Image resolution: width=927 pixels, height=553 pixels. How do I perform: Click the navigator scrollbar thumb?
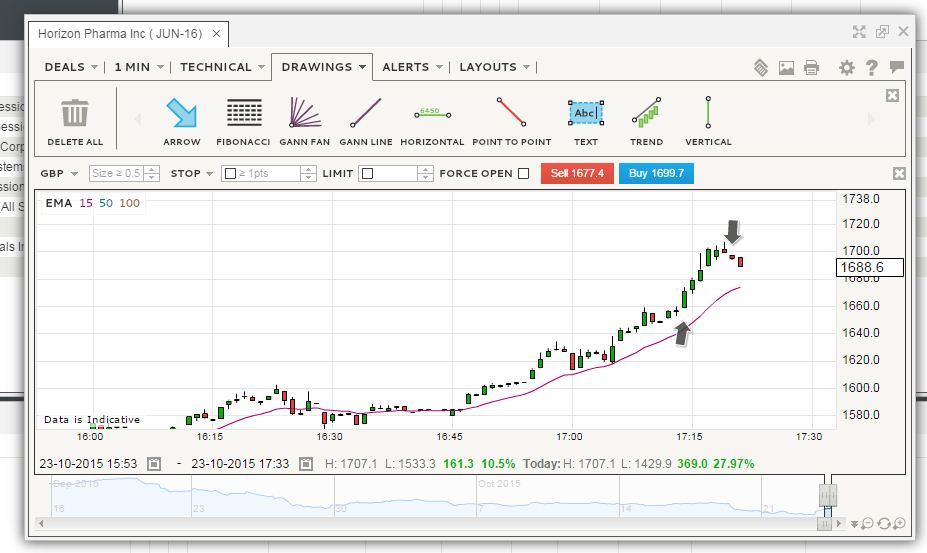pos(824,524)
